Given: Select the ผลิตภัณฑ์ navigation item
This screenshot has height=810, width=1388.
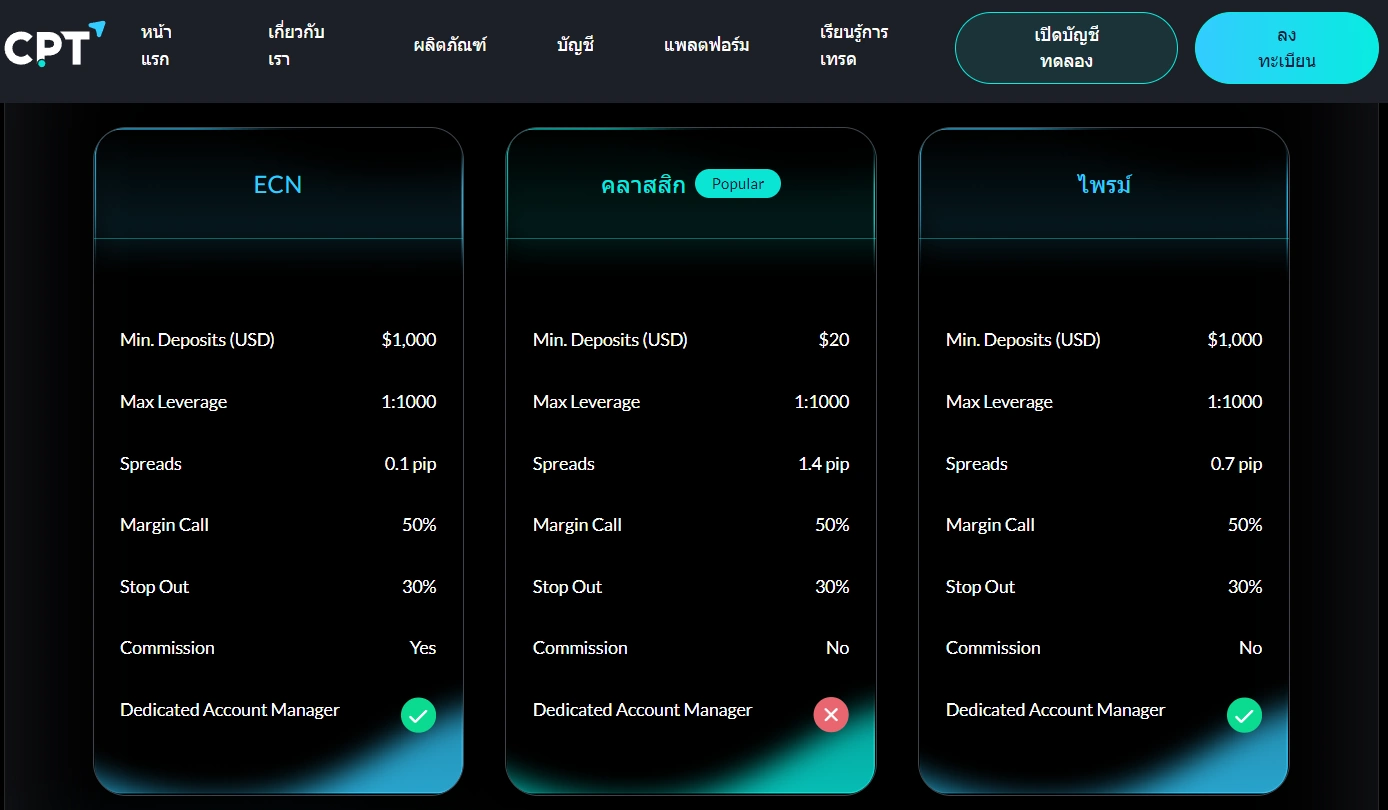Looking at the screenshot, I should 449,44.
